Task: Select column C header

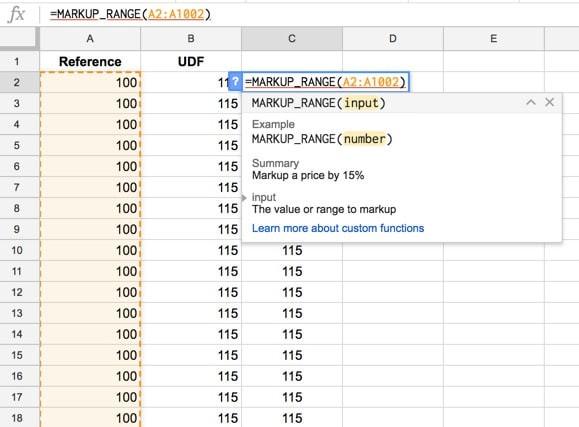Action: click(292, 39)
